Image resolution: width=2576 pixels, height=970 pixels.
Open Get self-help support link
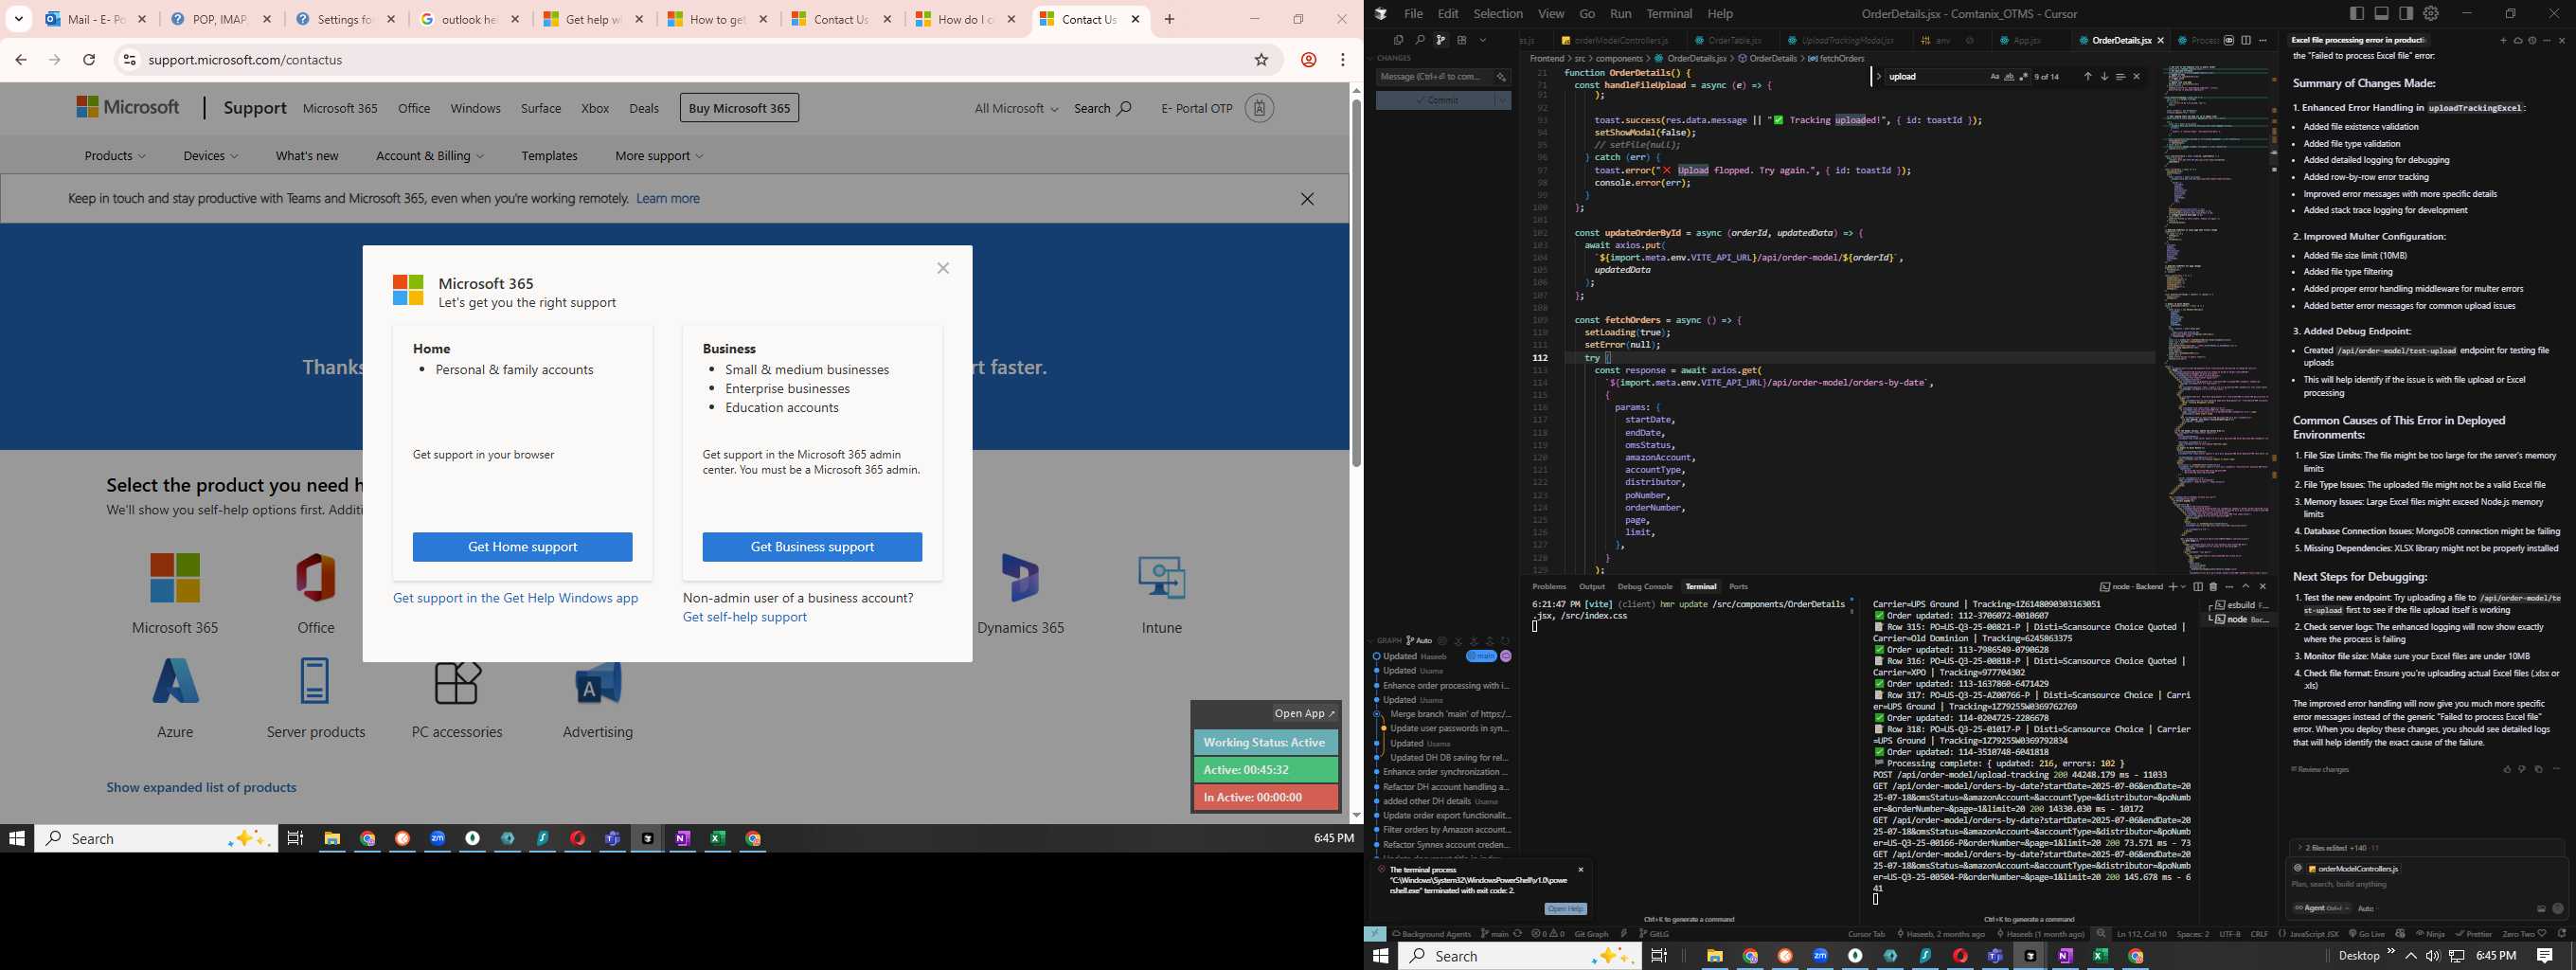coord(745,617)
